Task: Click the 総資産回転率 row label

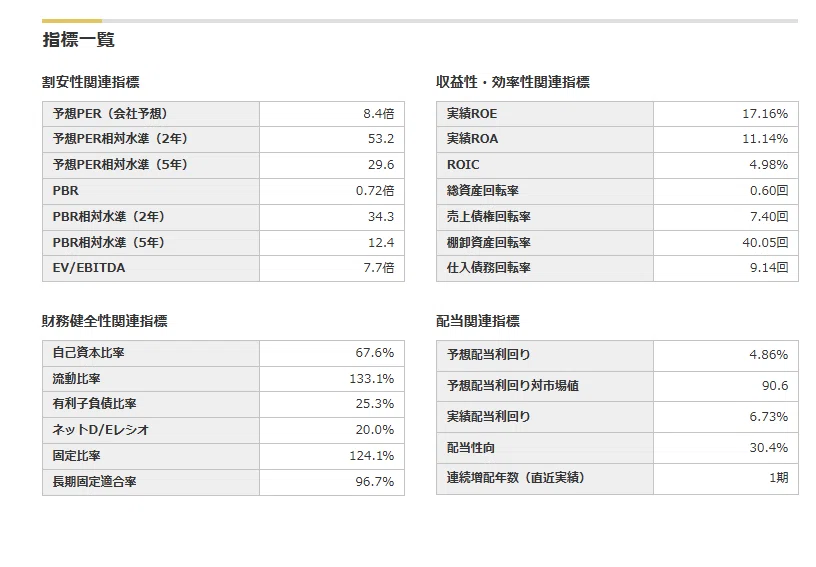Action: pos(482,190)
